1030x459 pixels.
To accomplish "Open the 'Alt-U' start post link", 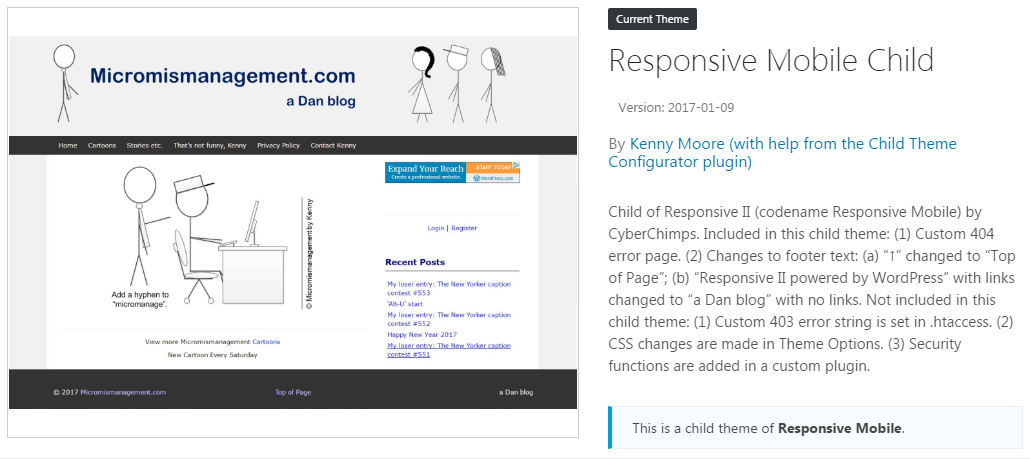I will click(405, 304).
